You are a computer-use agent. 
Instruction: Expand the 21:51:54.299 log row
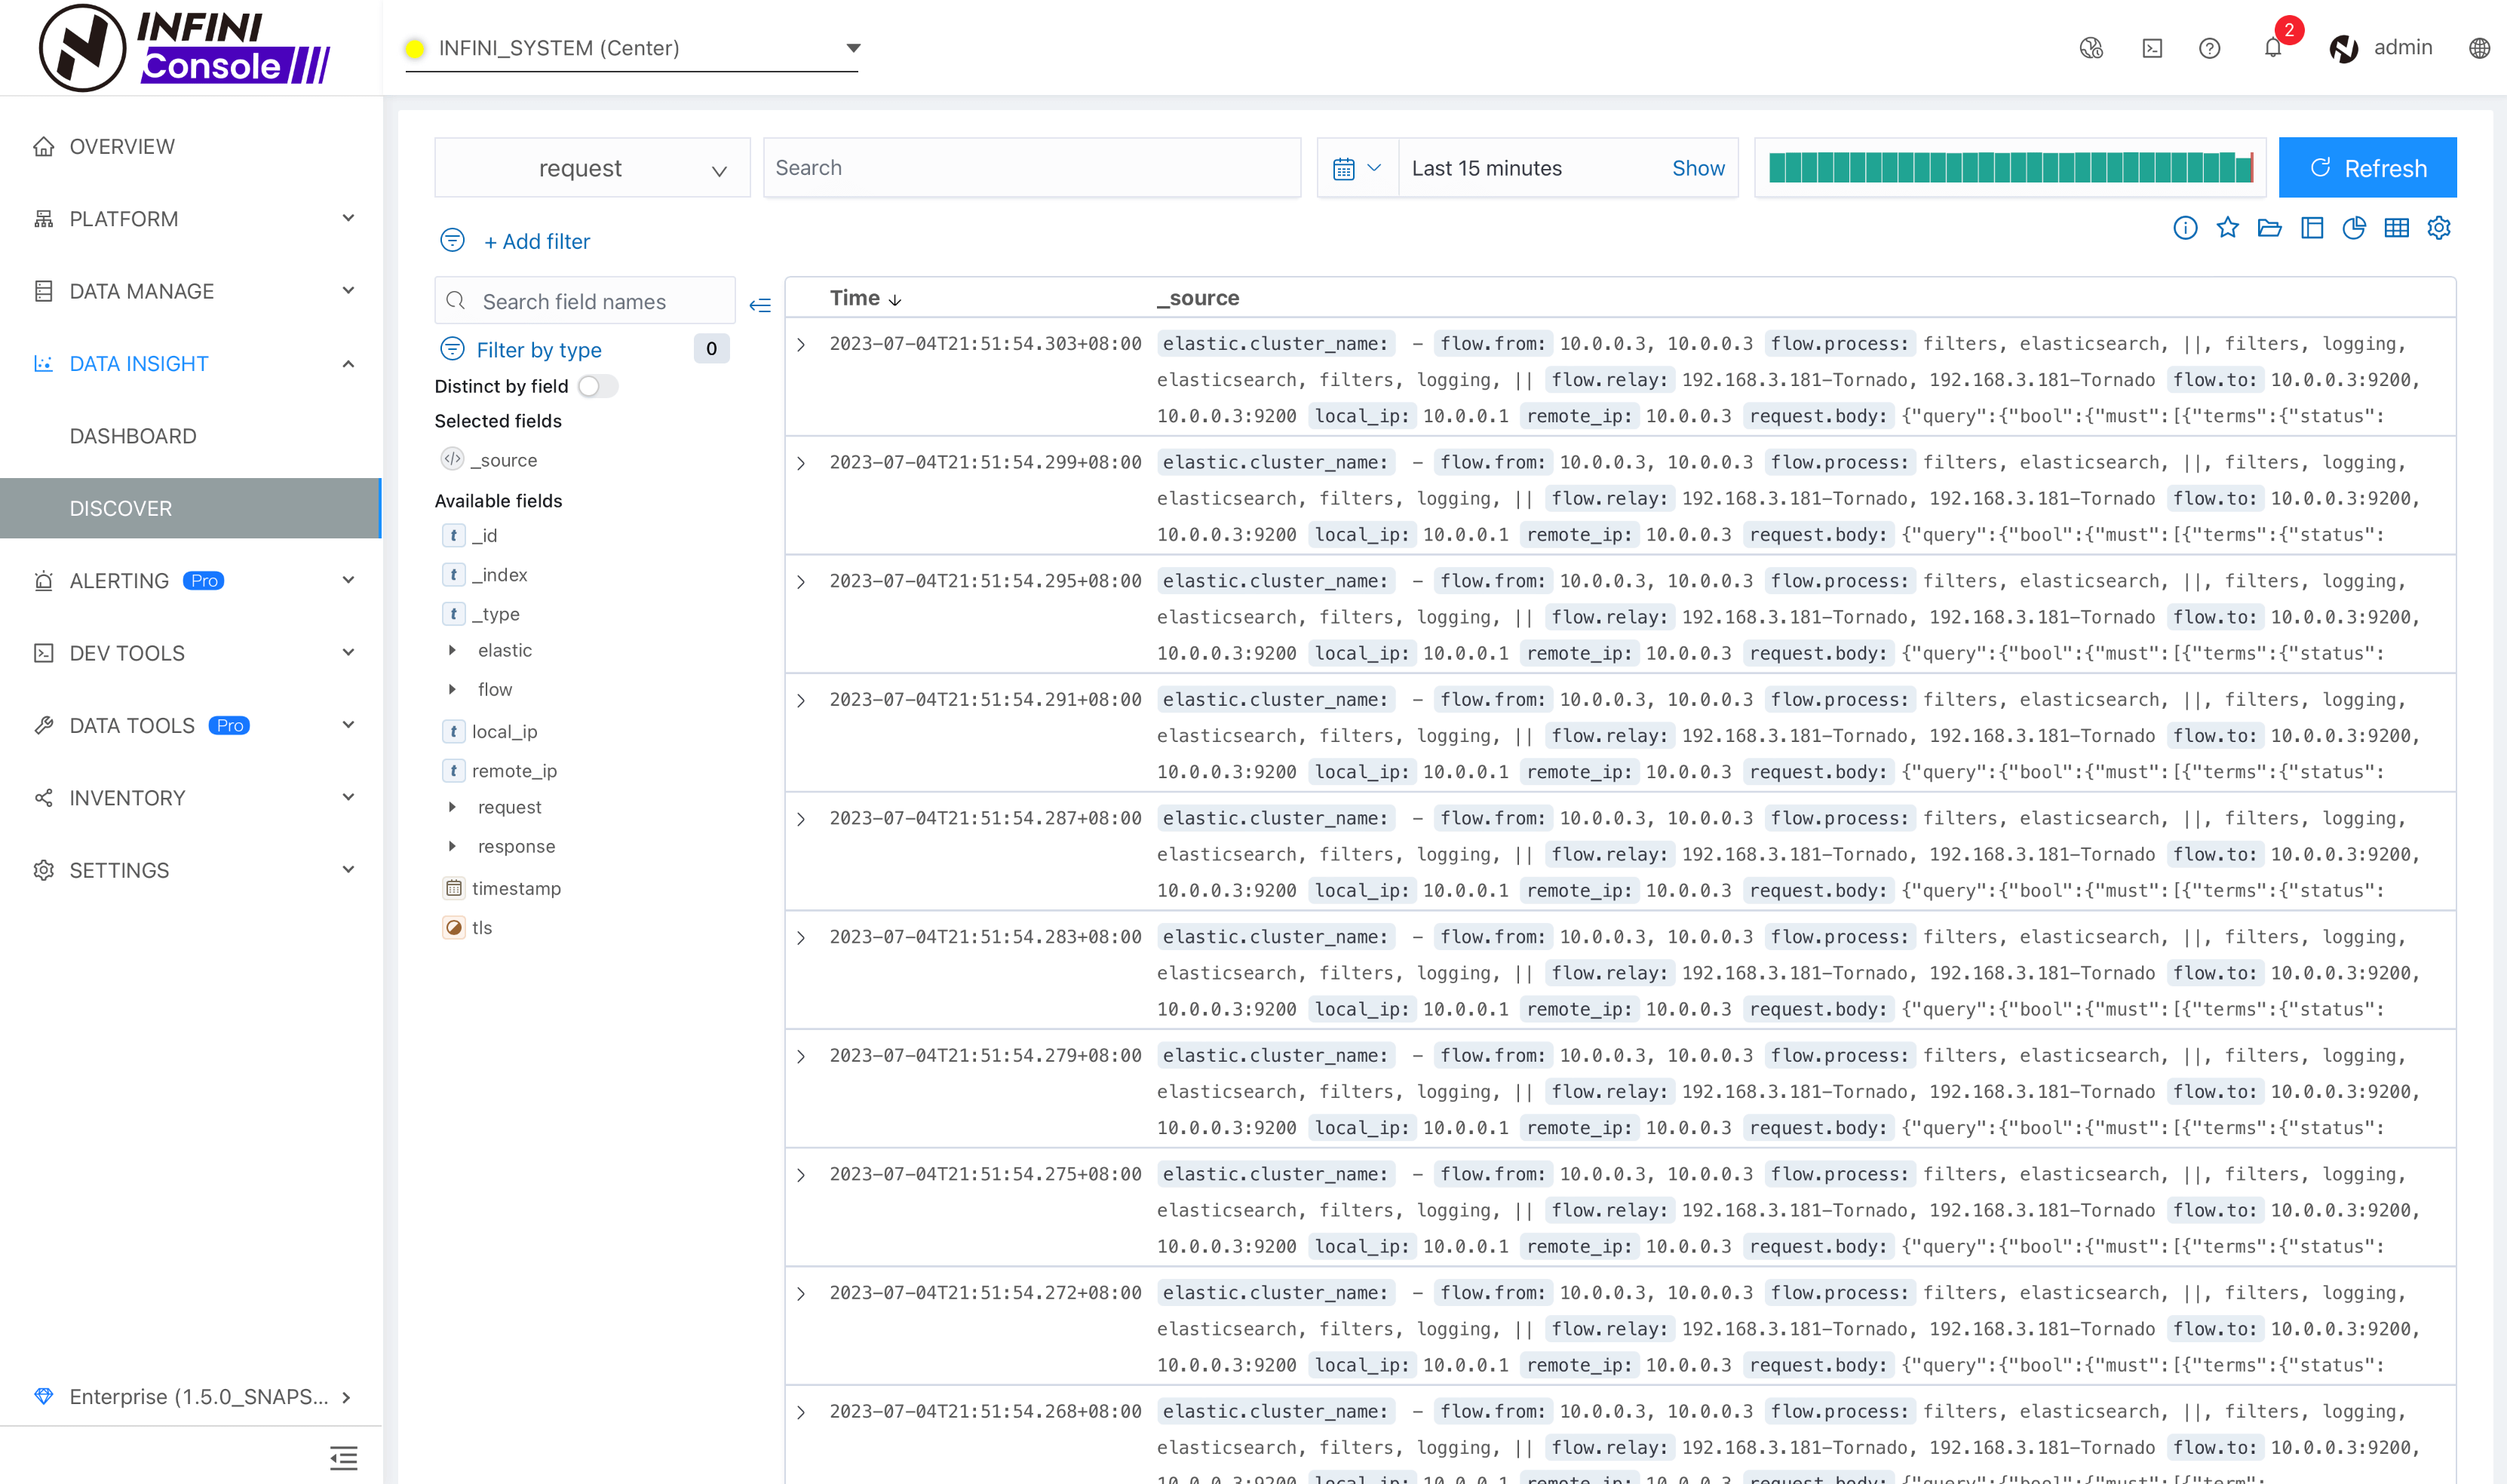click(x=801, y=463)
